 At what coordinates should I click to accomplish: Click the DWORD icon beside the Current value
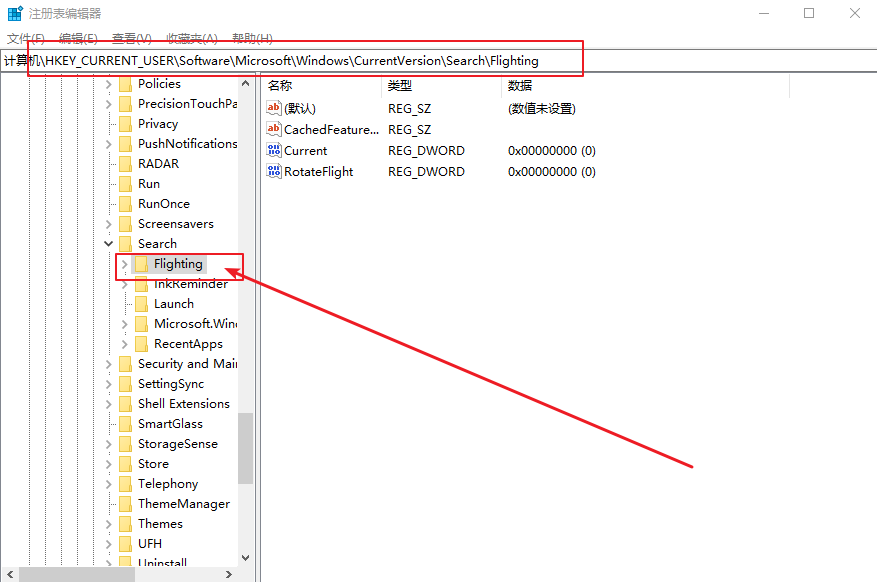coord(274,151)
